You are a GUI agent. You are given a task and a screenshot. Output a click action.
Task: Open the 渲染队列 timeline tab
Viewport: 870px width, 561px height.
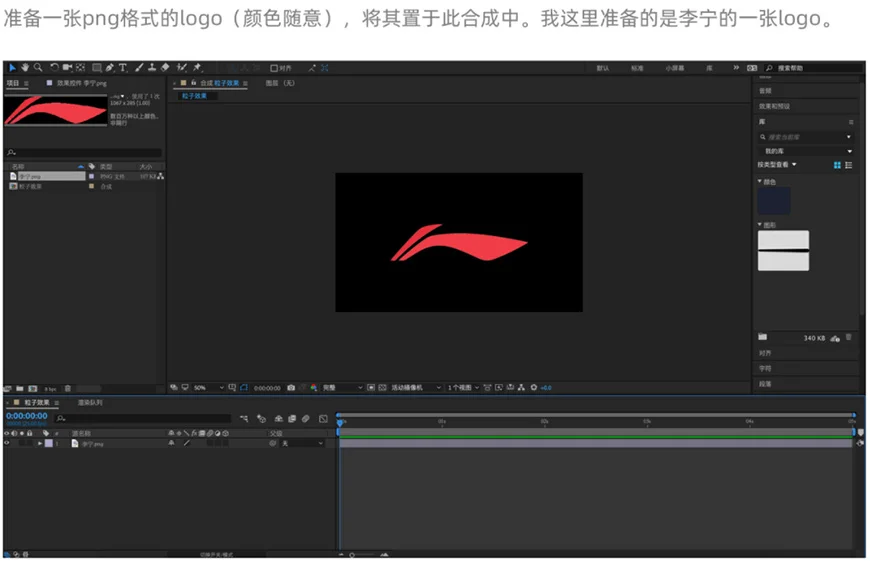pos(90,402)
